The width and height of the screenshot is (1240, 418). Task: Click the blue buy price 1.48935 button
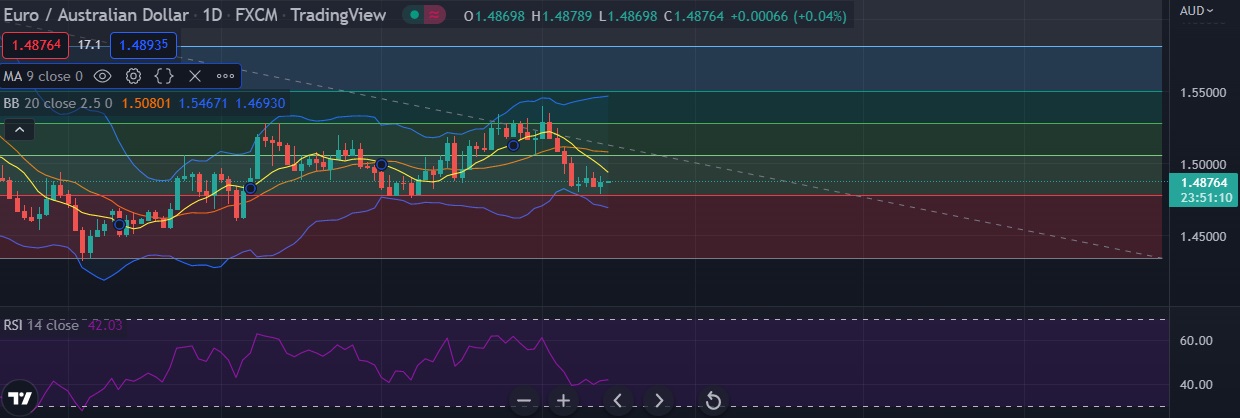(x=144, y=45)
